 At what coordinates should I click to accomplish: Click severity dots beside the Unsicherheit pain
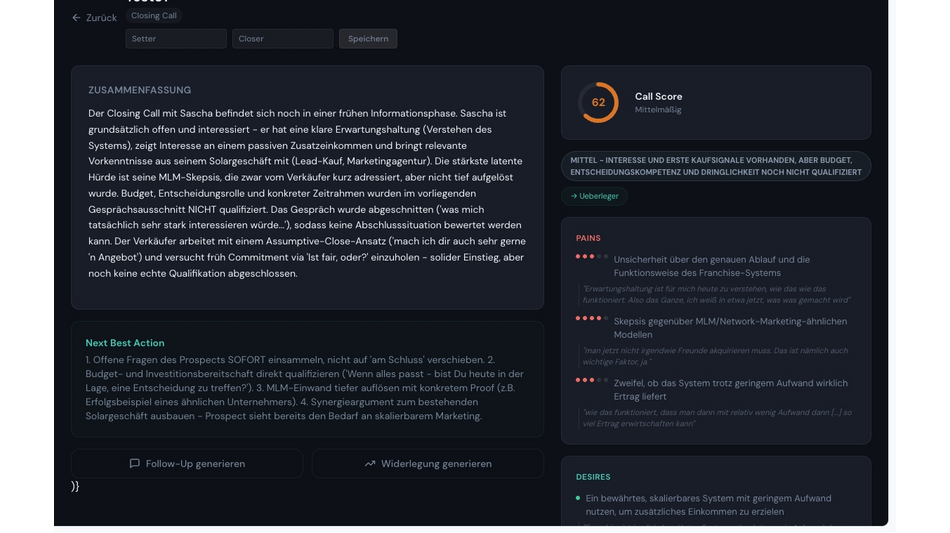(591, 257)
